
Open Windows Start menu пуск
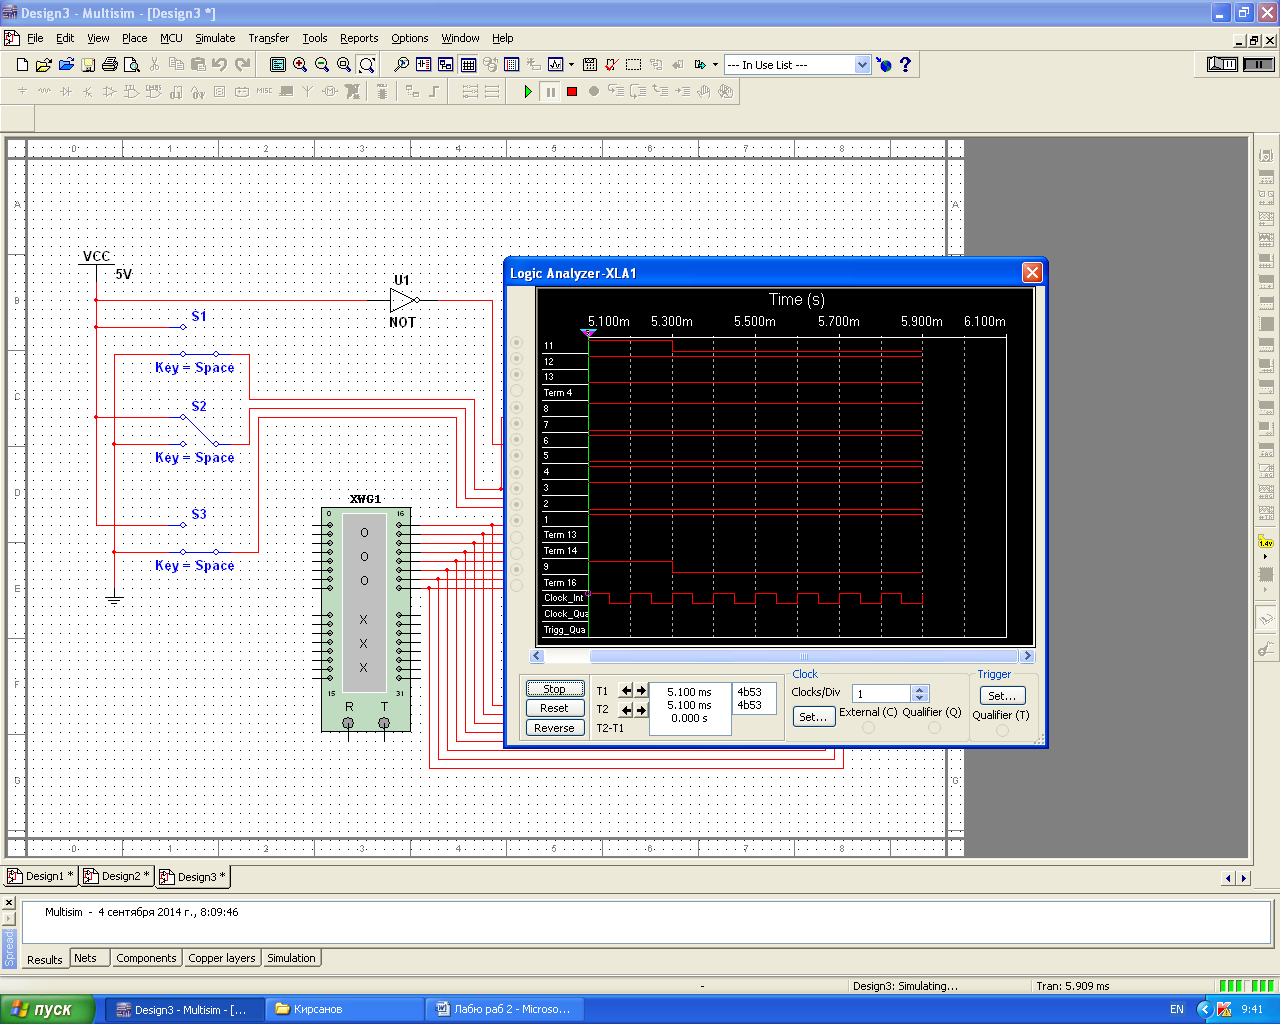click(47, 1009)
